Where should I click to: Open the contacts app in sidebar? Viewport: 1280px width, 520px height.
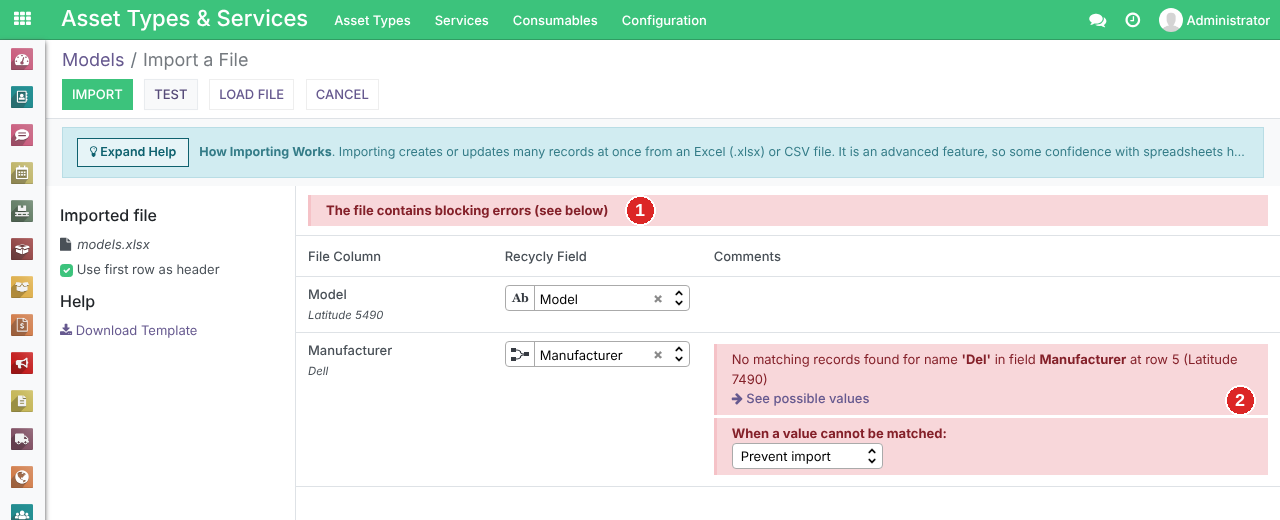22,97
